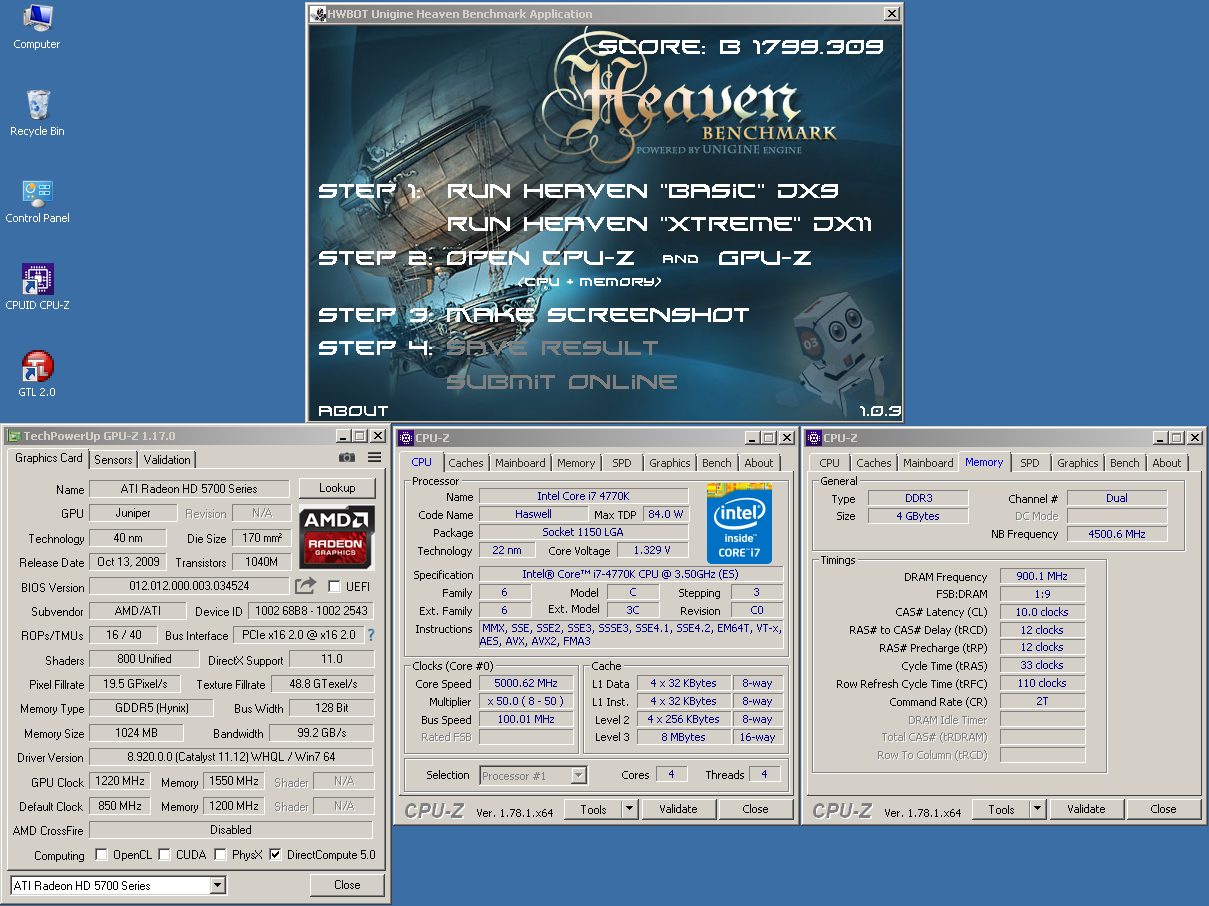Click Validate in CPU-Z CPU window
This screenshot has height=906, width=1209.
(x=678, y=809)
